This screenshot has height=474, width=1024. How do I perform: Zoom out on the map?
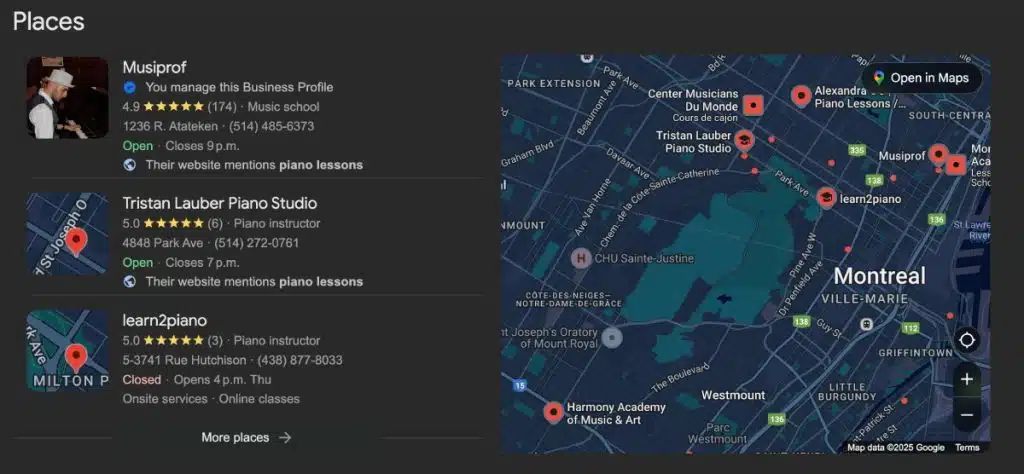[967, 415]
